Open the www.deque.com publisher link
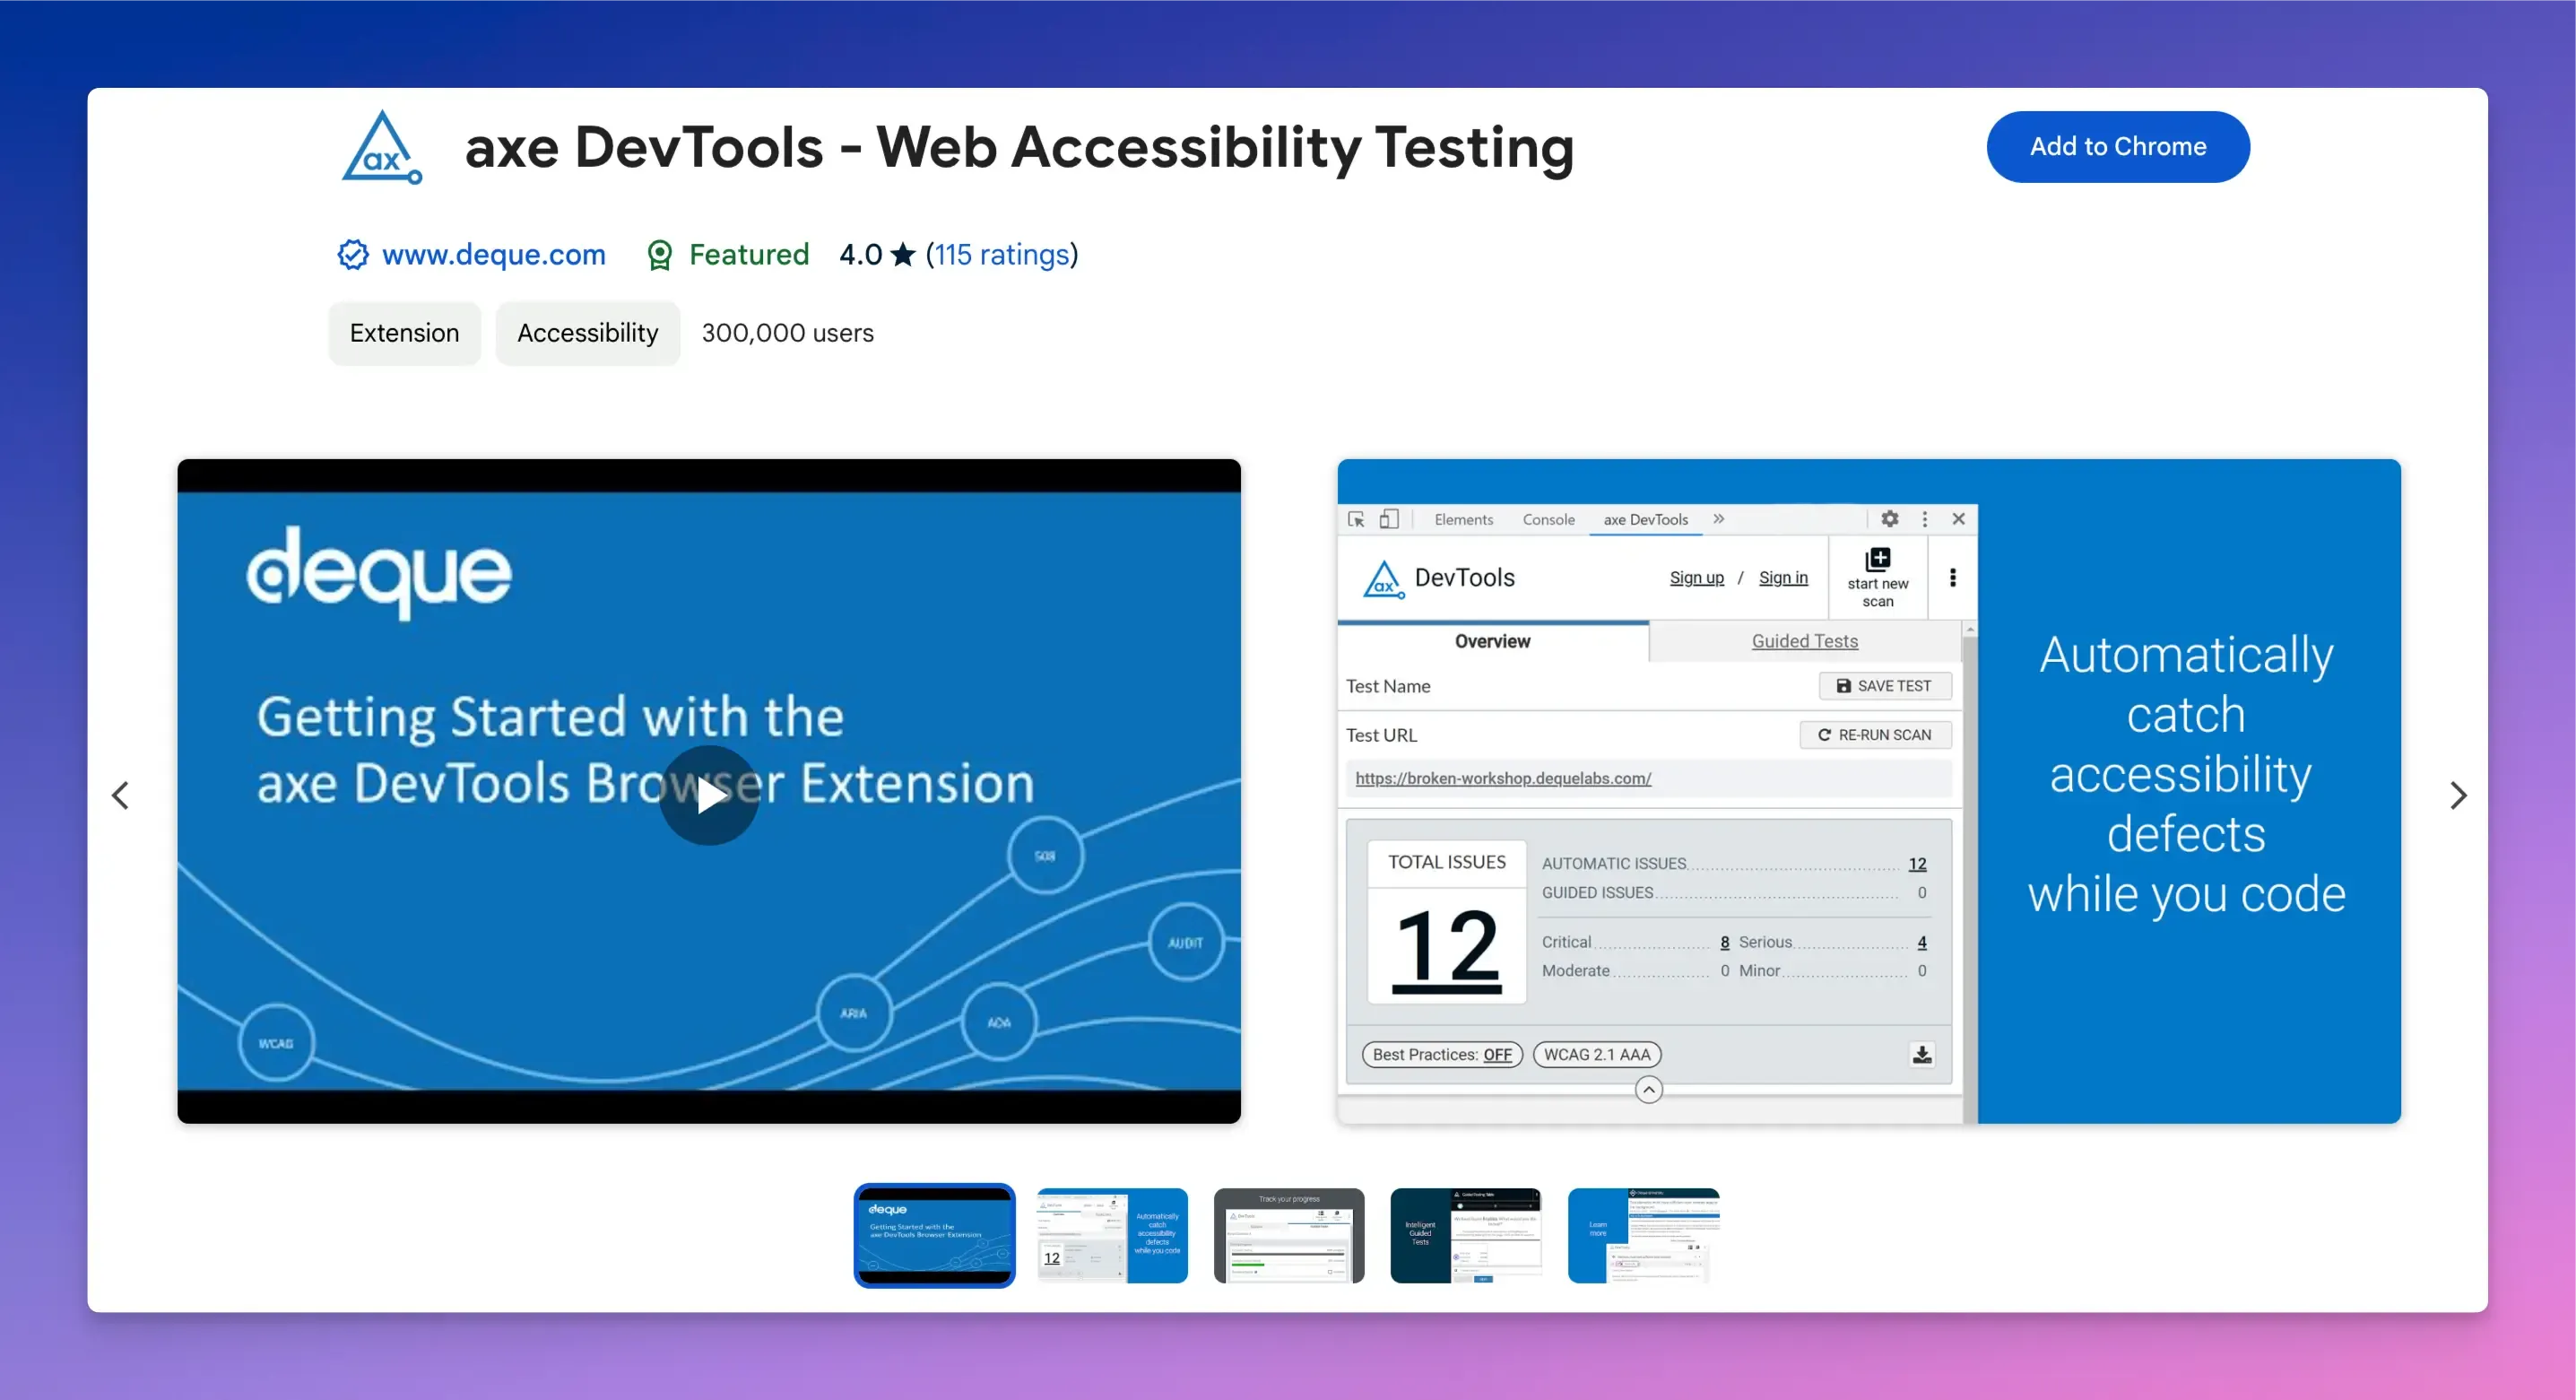This screenshot has height=1400, width=2576. [x=493, y=254]
